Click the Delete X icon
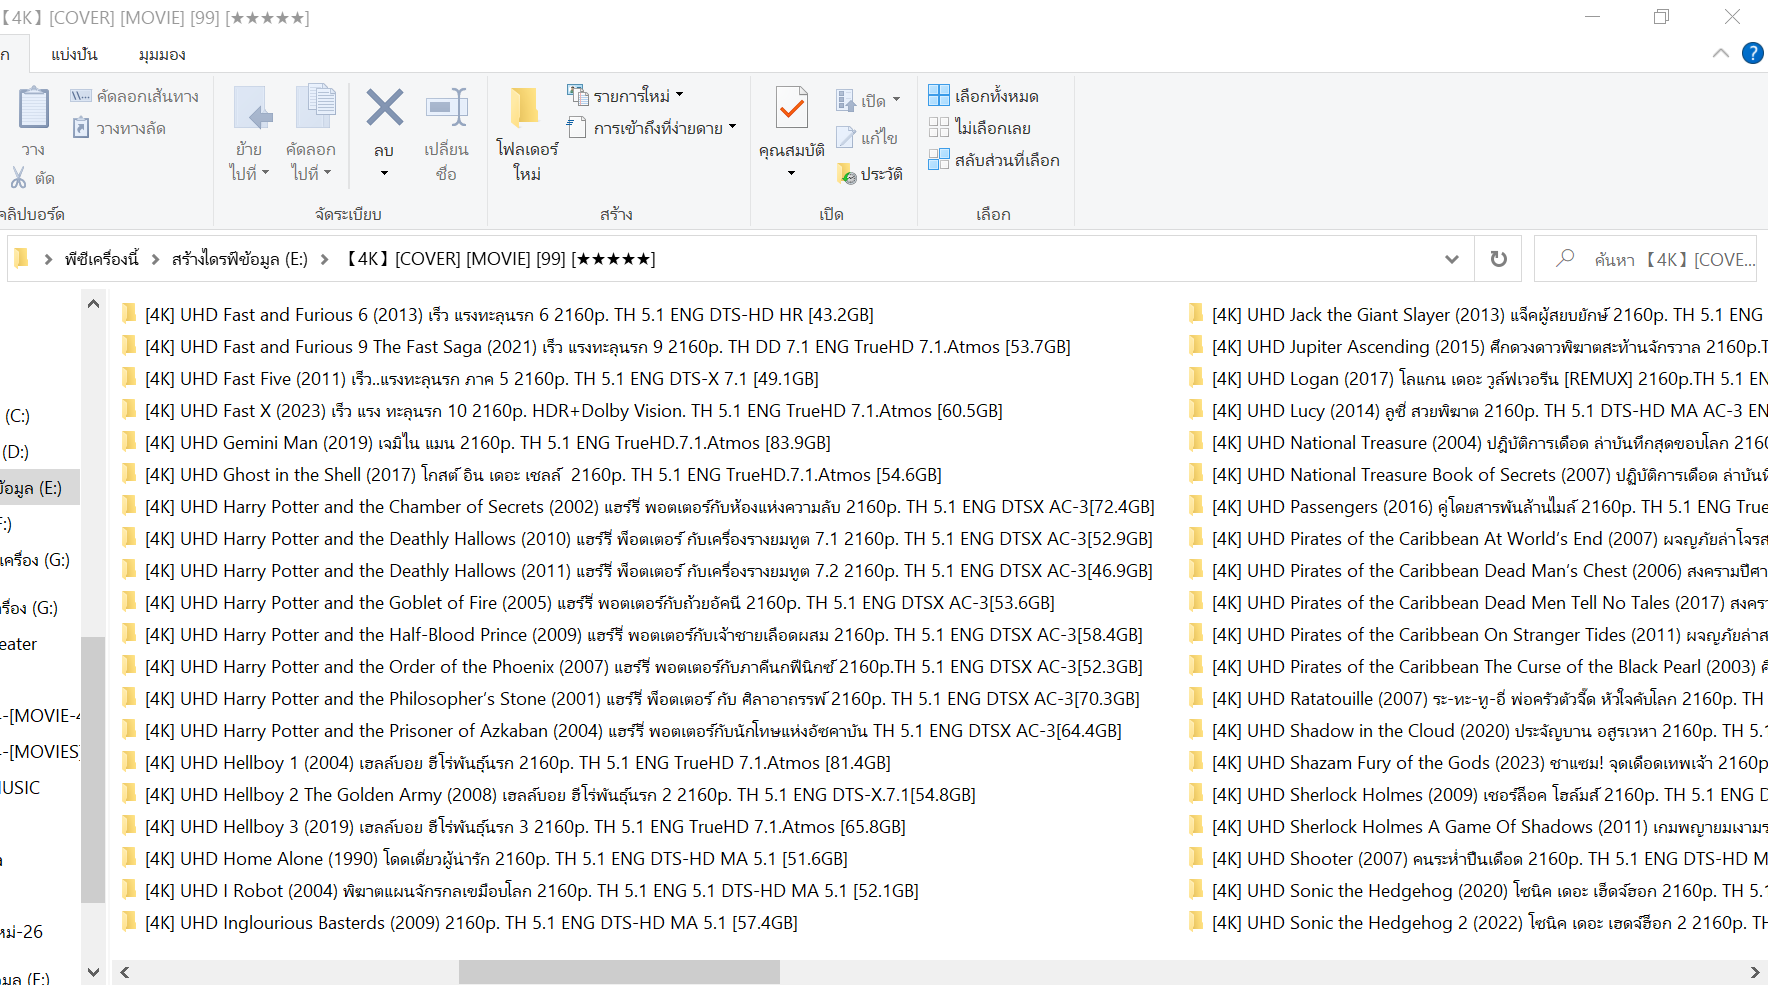Viewport: 1768px width, 985px height. click(x=385, y=107)
